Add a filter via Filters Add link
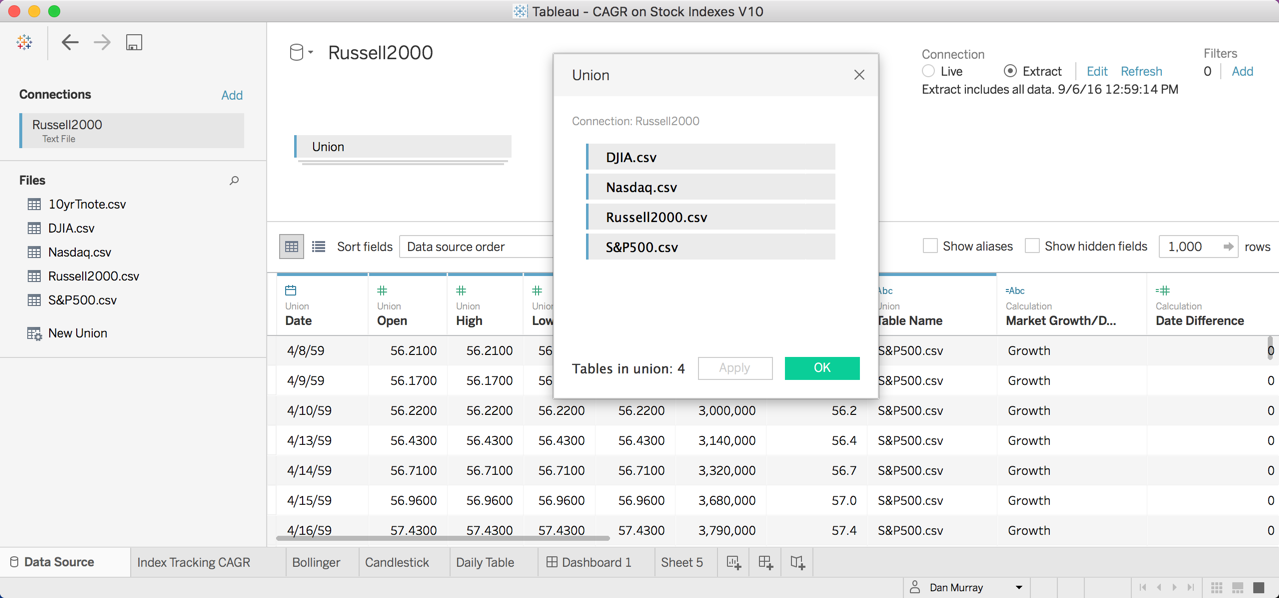The width and height of the screenshot is (1279, 598). (1242, 72)
